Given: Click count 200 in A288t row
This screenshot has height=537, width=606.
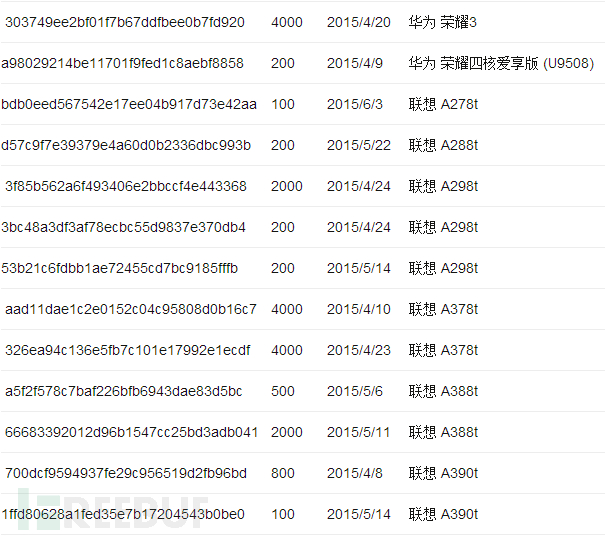Looking at the screenshot, I should click(x=283, y=145).
